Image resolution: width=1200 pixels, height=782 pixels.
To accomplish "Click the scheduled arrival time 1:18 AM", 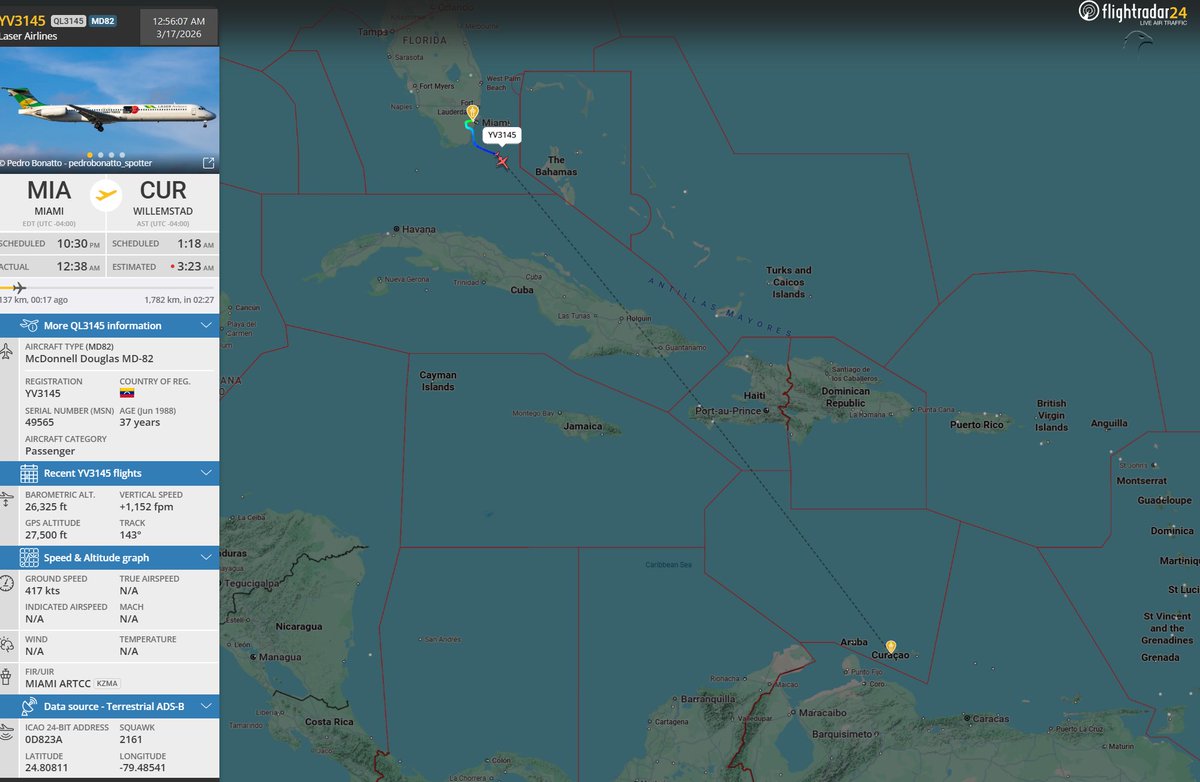I will 195,244.
